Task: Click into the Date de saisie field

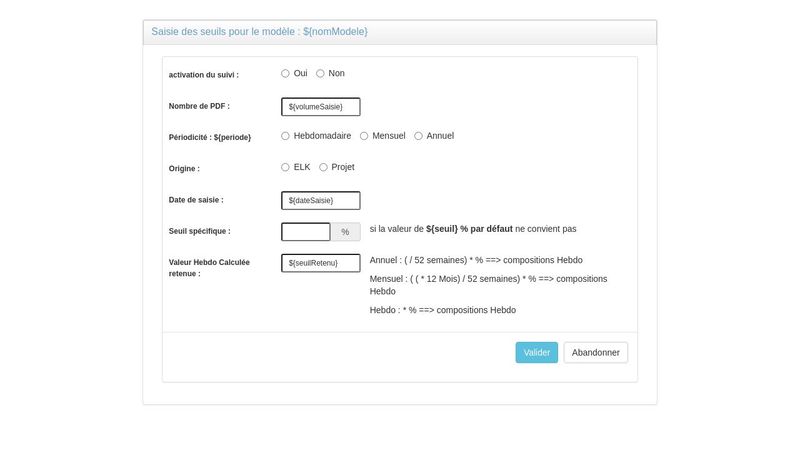Action: pyautogui.click(x=320, y=200)
